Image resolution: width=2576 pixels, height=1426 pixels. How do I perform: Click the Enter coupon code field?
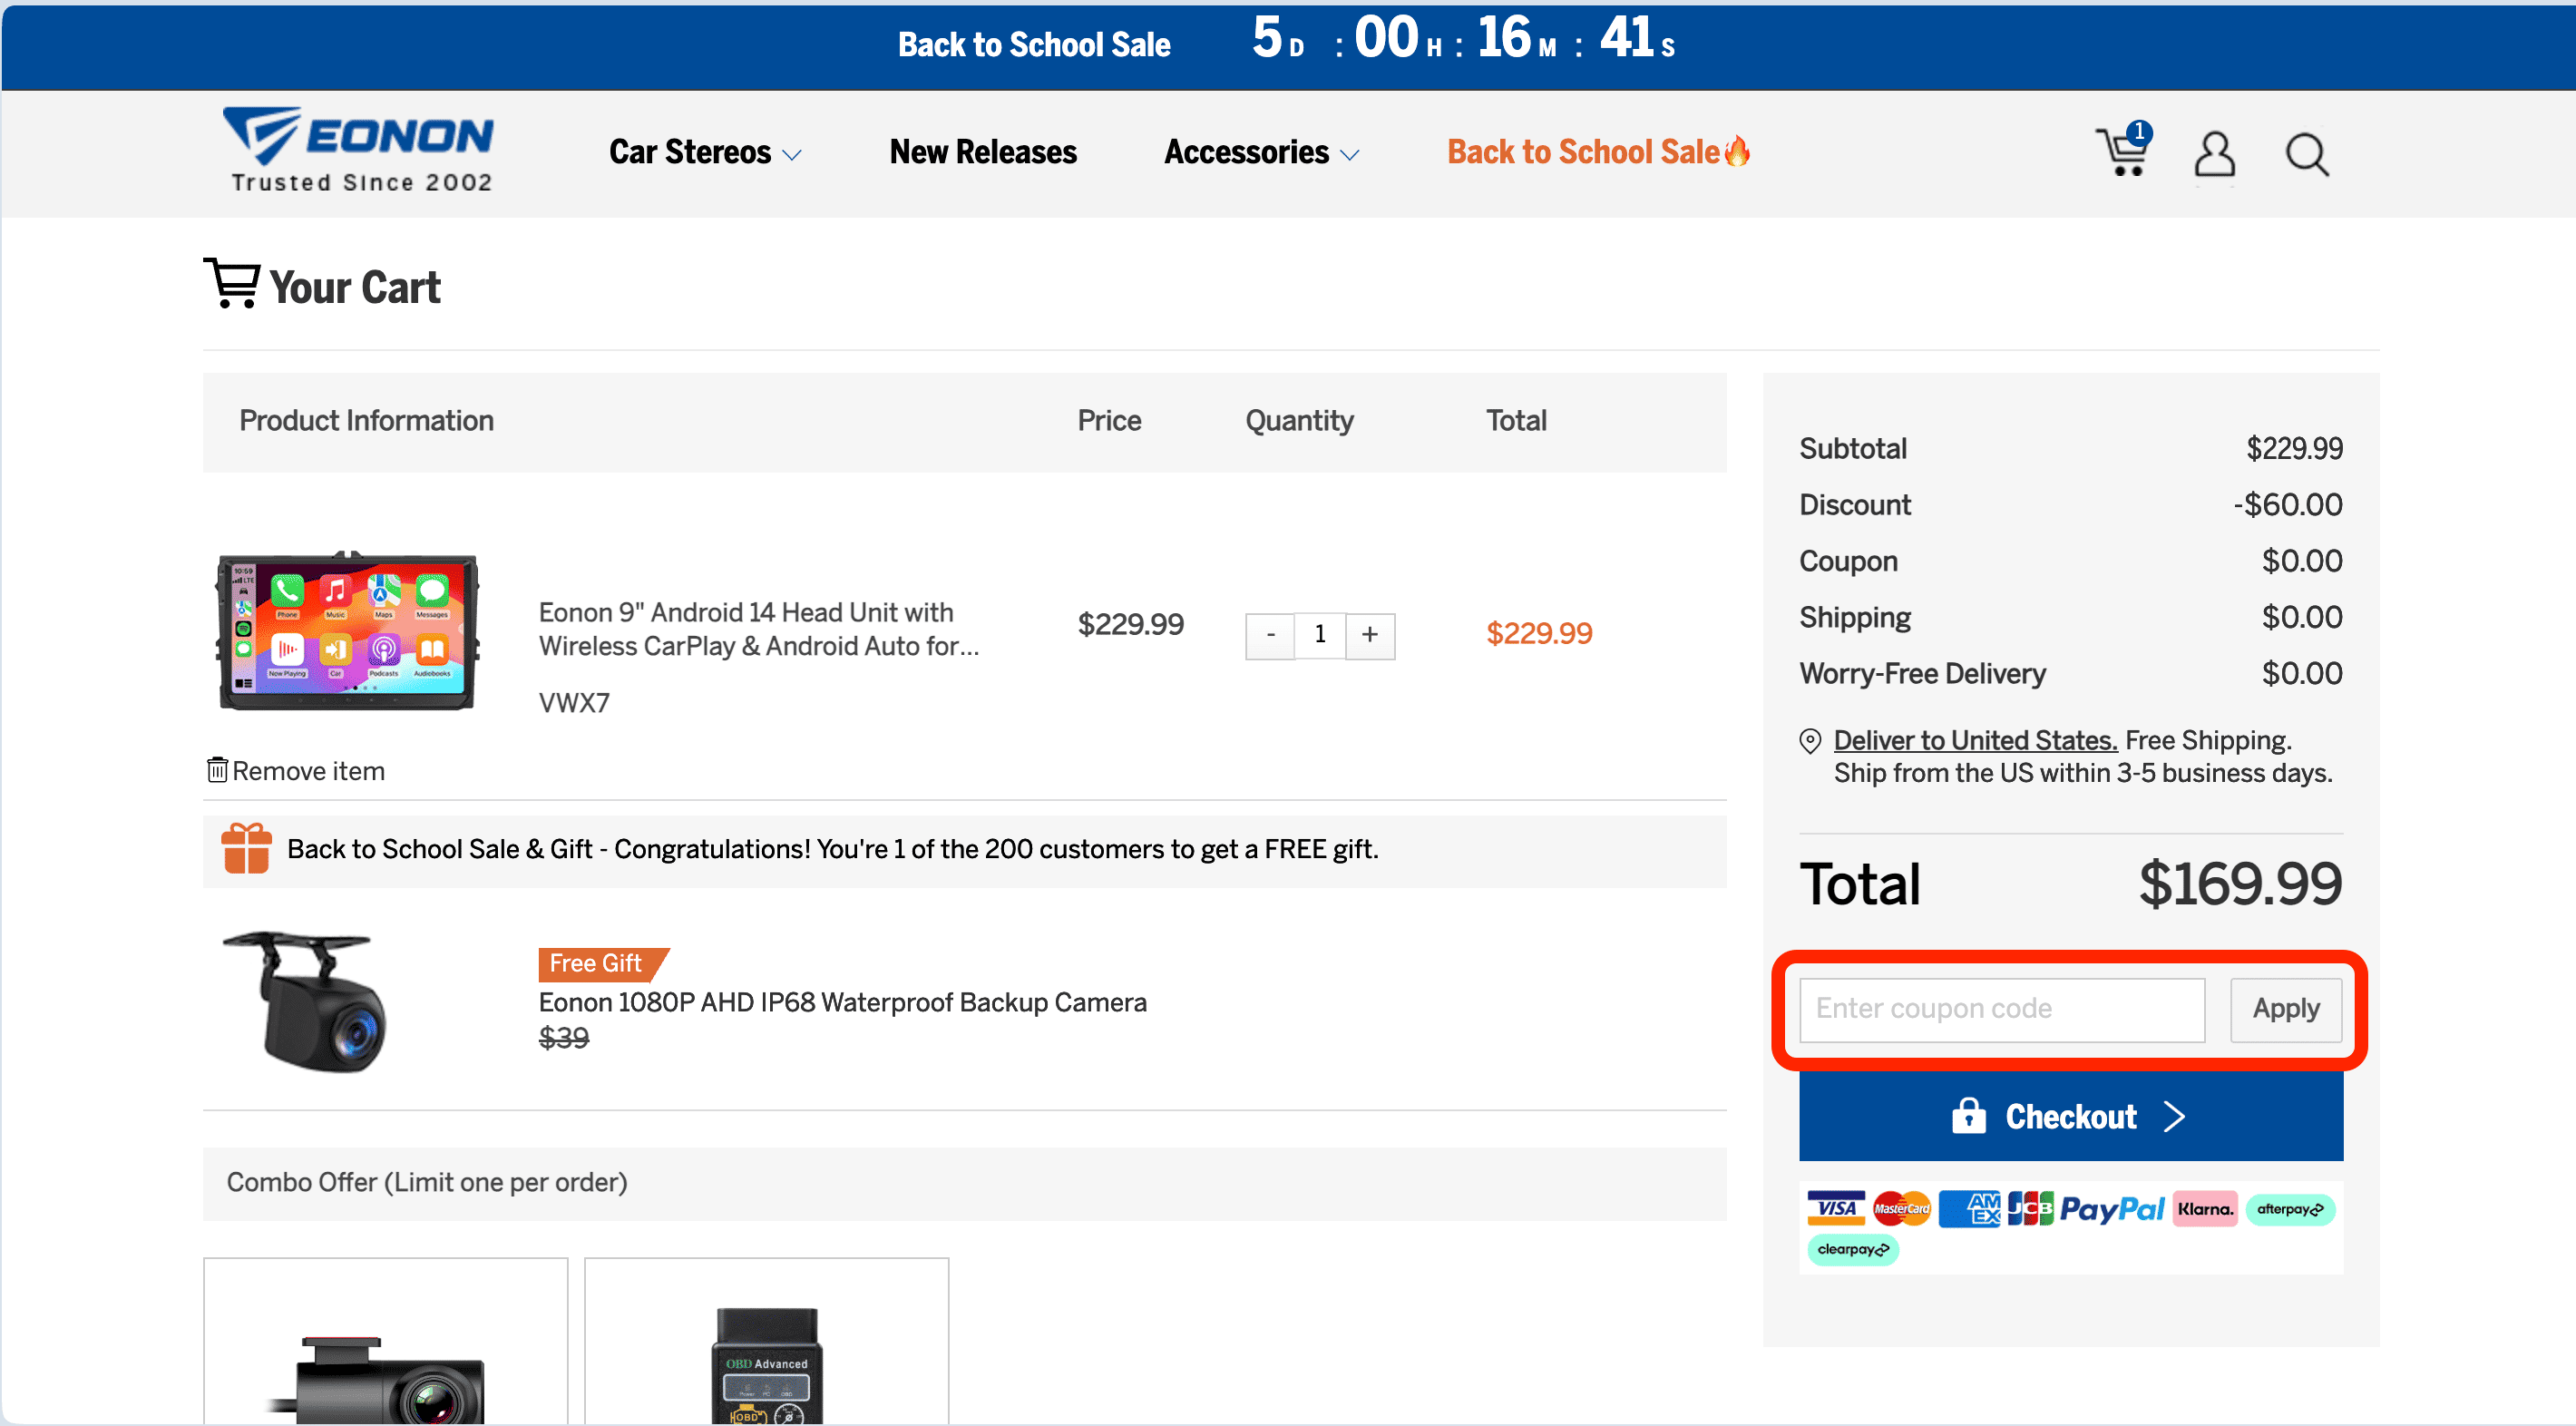pyautogui.click(x=2002, y=1009)
